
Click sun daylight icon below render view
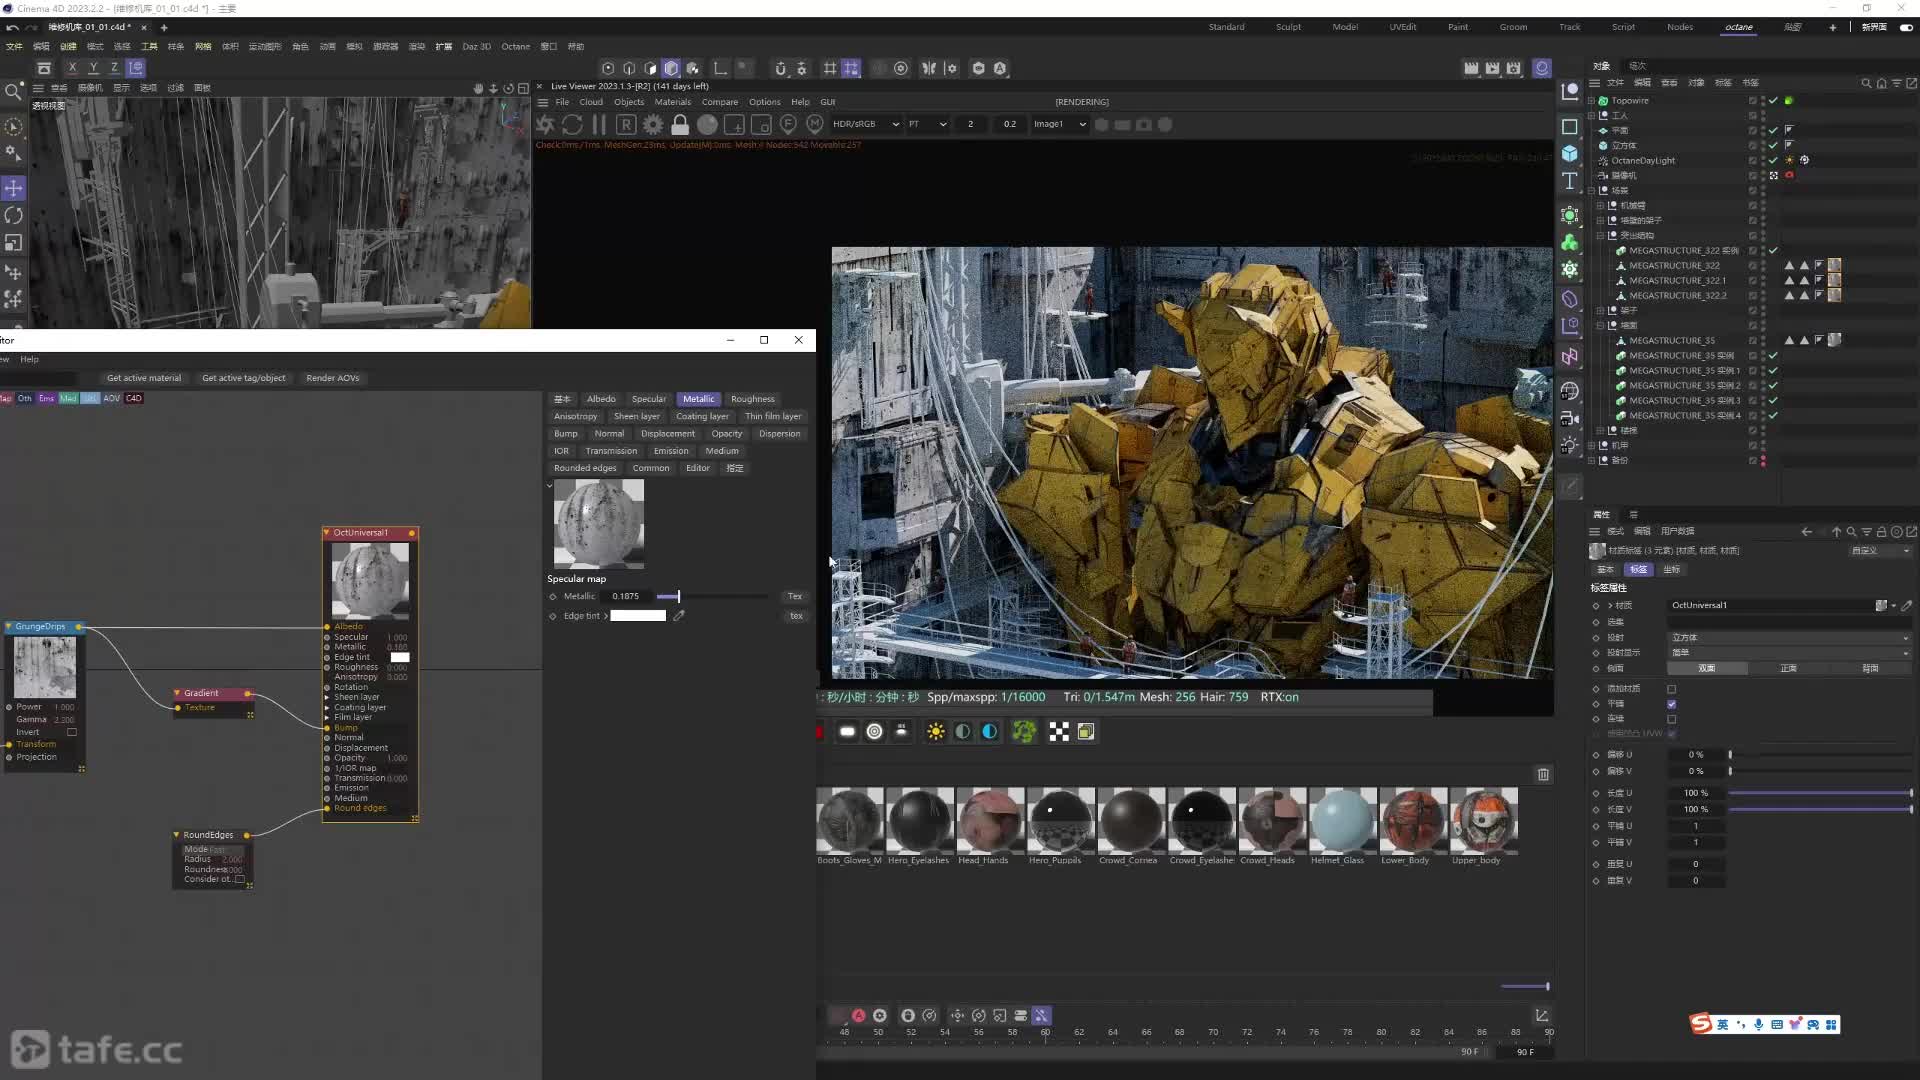click(936, 732)
